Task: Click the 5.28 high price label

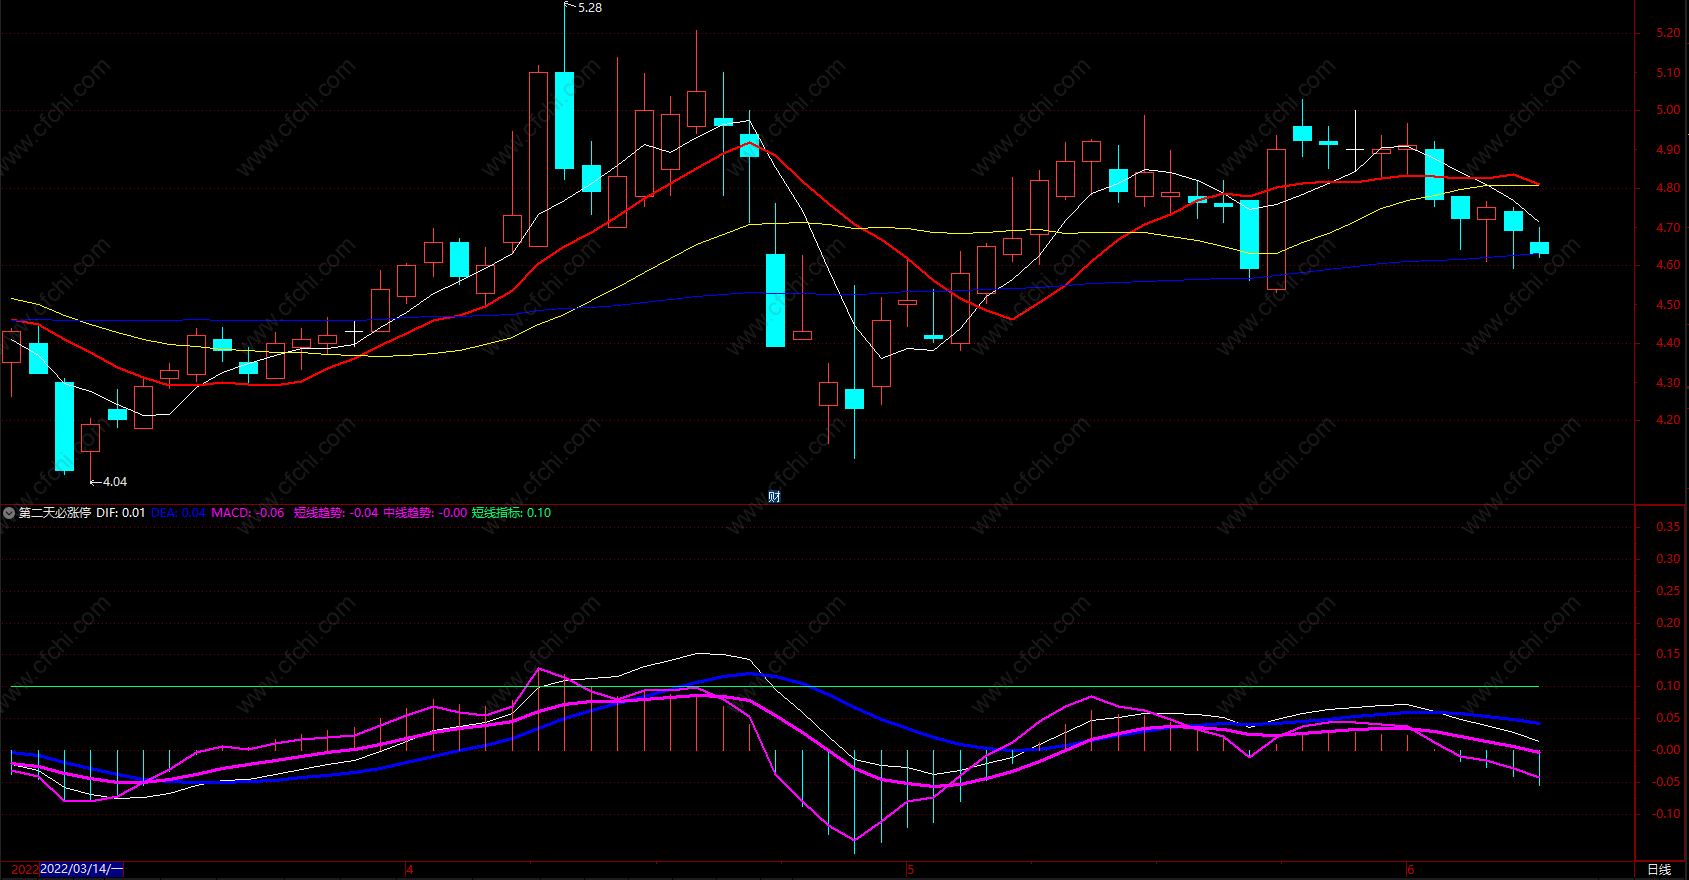Action: pos(590,8)
